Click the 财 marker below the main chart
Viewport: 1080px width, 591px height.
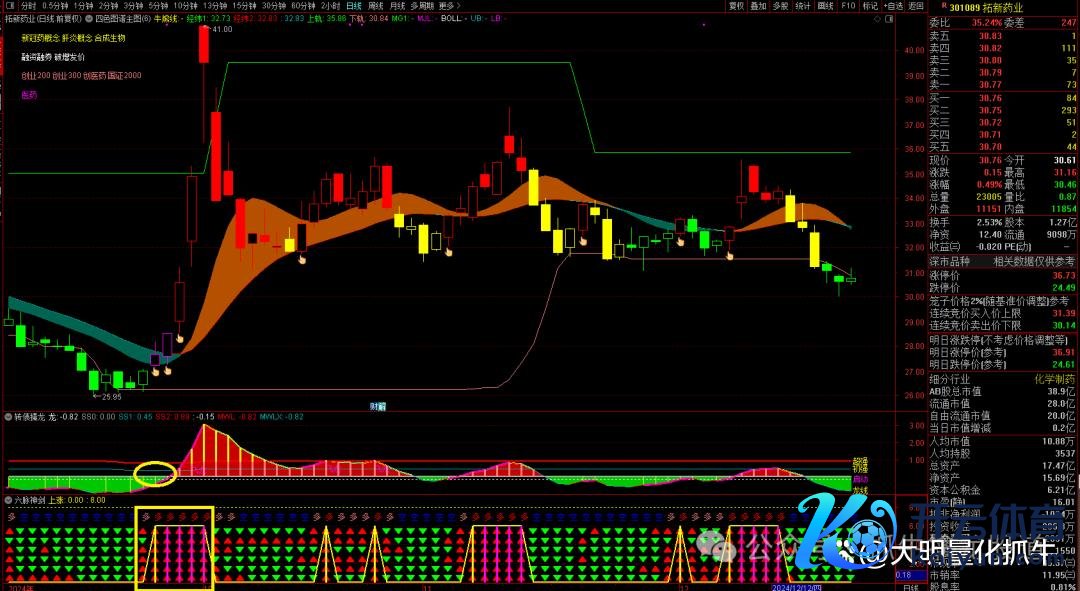pos(377,406)
